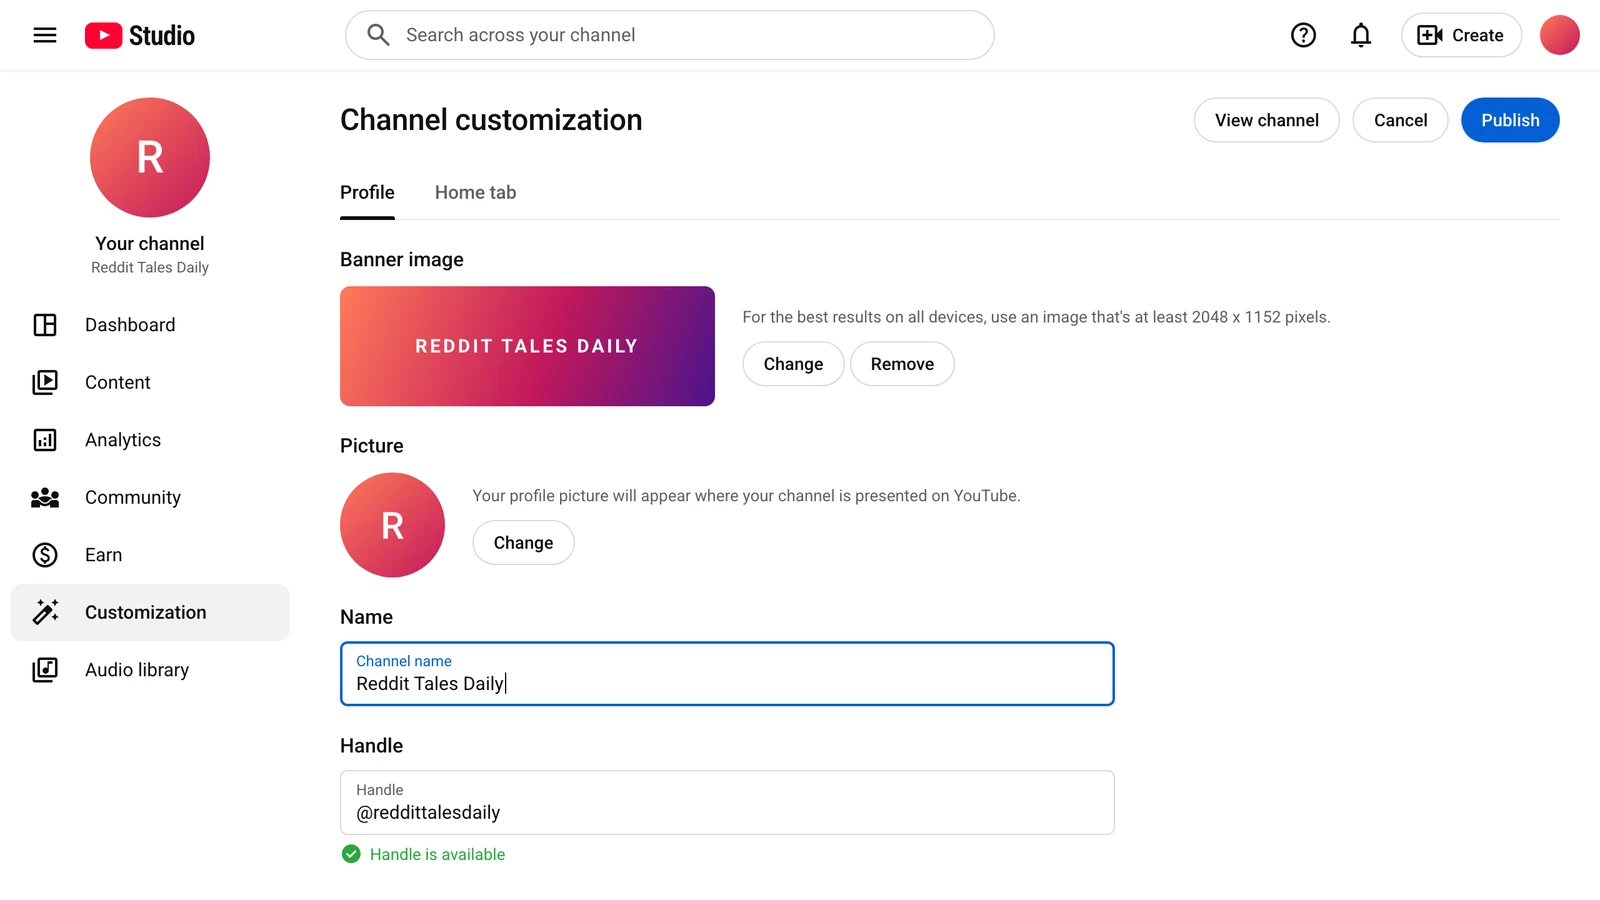Click the Earn dollar icon

(x=45, y=555)
